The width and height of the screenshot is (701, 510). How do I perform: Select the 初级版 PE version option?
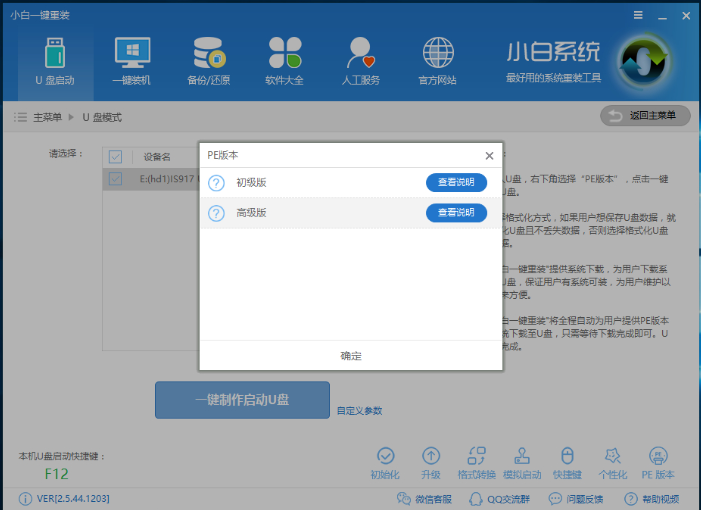pyautogui.click(x=251, y=182)
